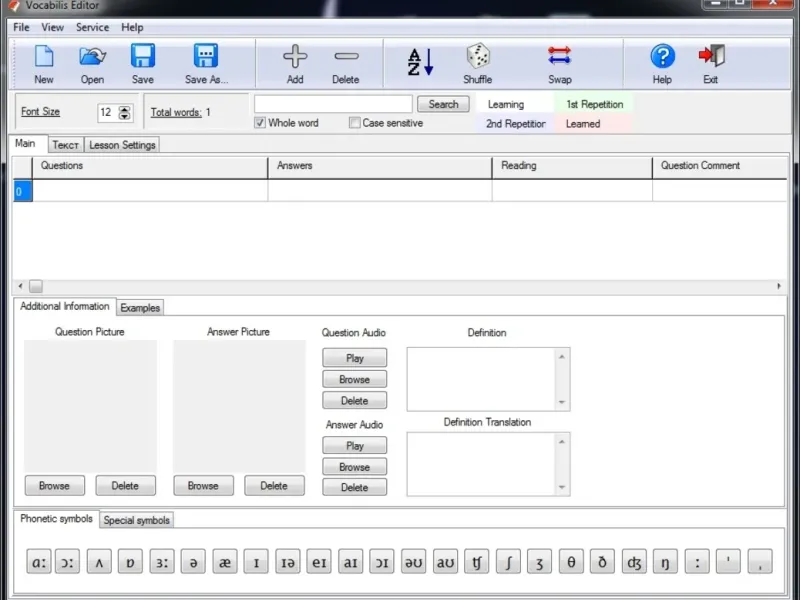Insert phonetic symbol ɑː
This screenshot has width=800, height=600.
(x=39, y=562)
